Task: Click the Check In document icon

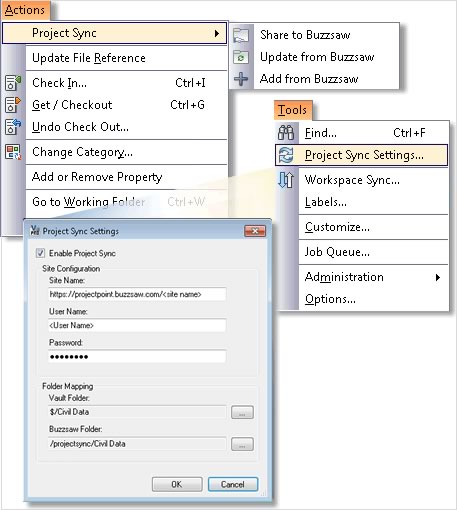Action: click(x=13, y=83)
